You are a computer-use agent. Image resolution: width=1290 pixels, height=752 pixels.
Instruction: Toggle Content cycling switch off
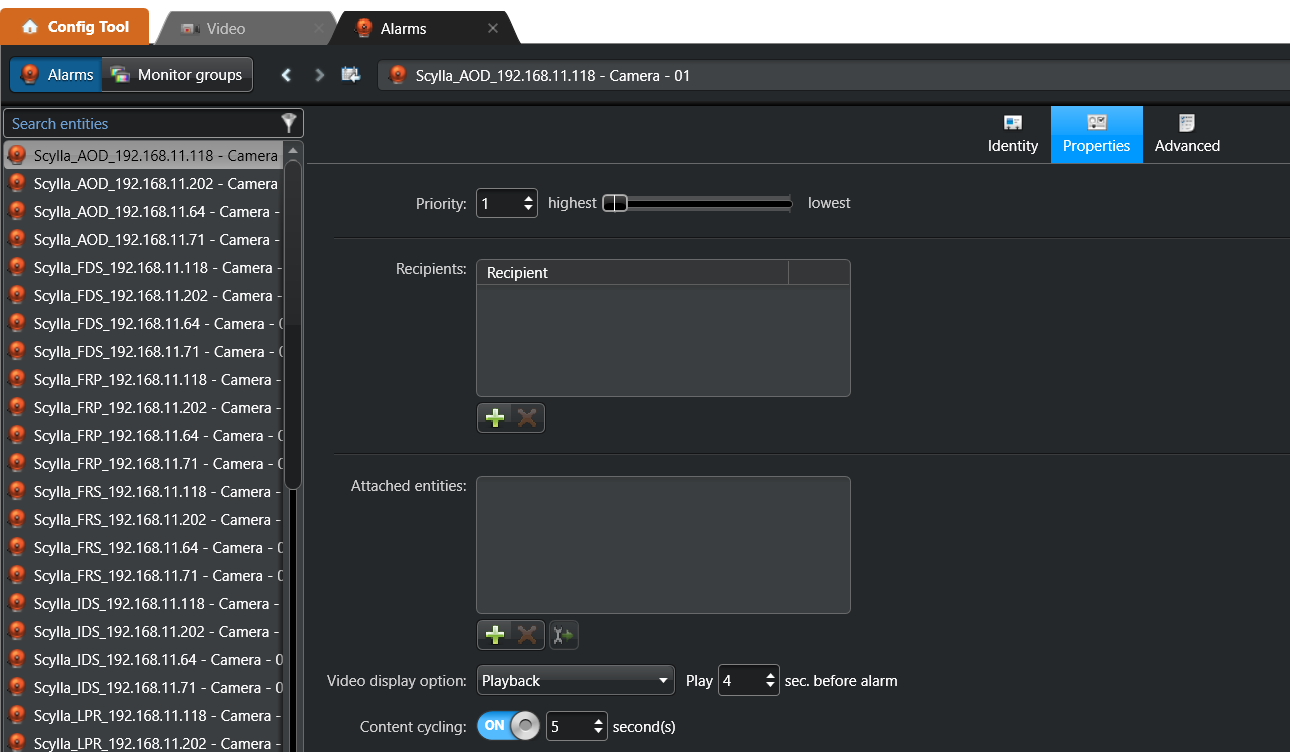coord(508,726)
